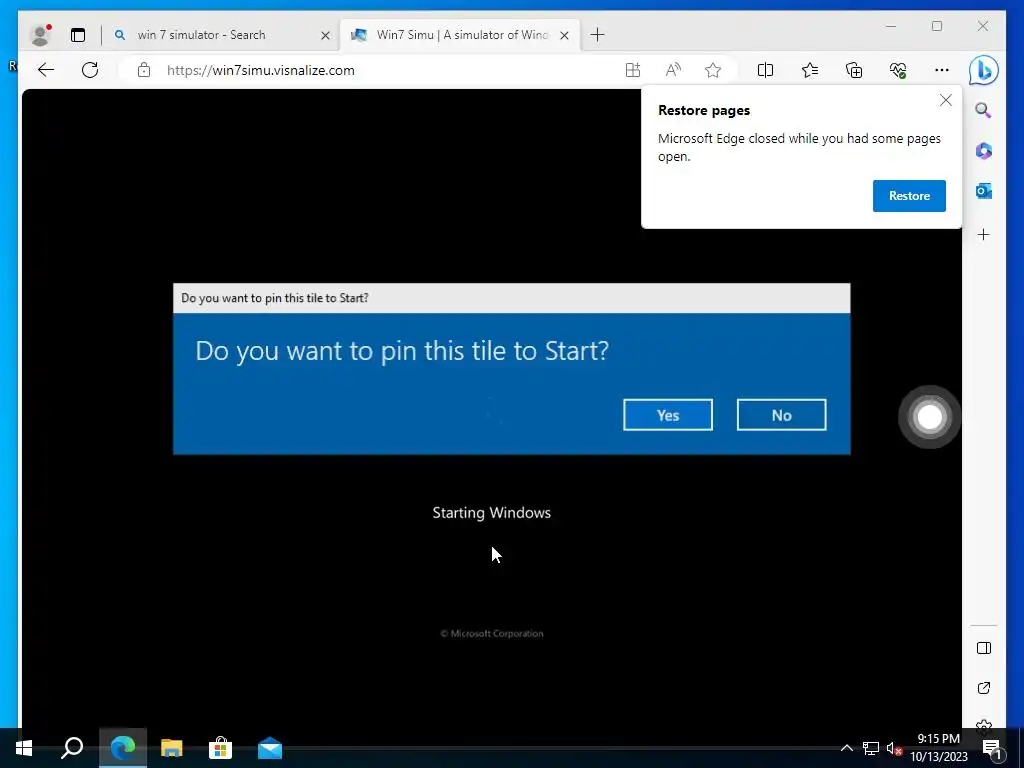Go back to the previous page

[46, 70]
